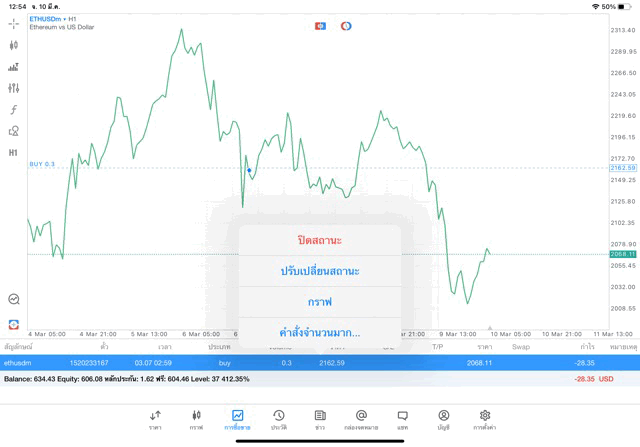Open the candlestick chart type icon
The height and width of the screenshot is (447, 640).
[x=13, y=45]
